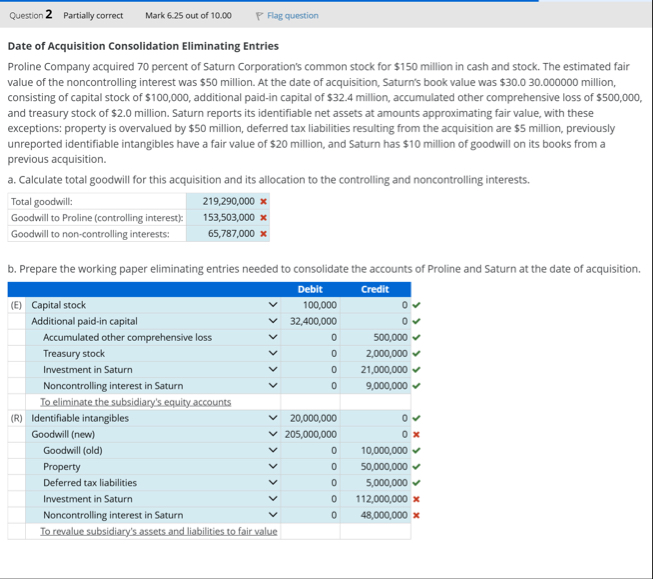Click the Debit column header

click(310, 289)
